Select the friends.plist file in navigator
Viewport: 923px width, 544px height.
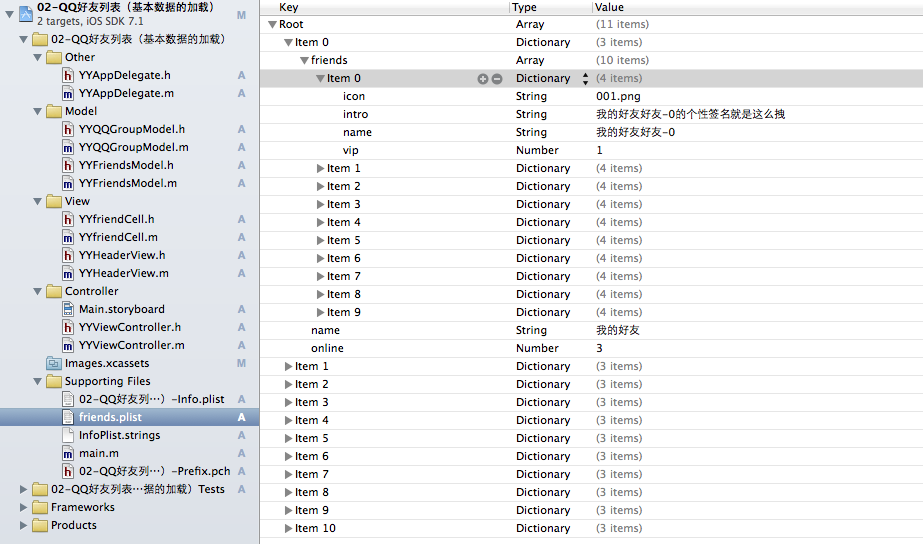(x=110, y=417)
